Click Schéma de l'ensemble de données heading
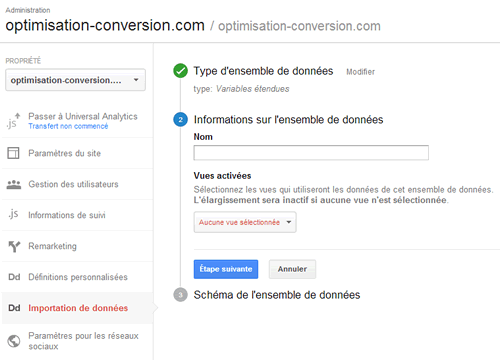This screenshot has height=360, width=500. tap(277, 295)
